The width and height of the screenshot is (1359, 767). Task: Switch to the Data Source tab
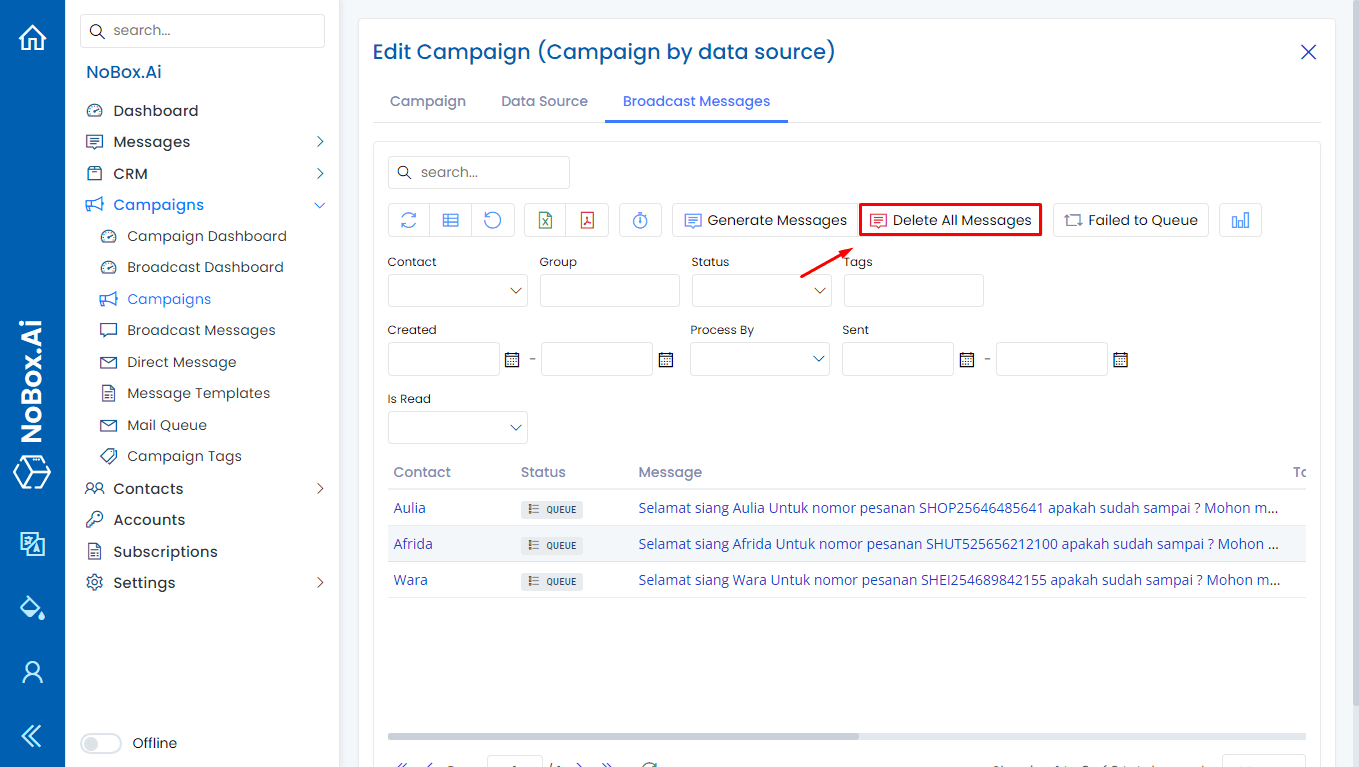coord(544,101)
